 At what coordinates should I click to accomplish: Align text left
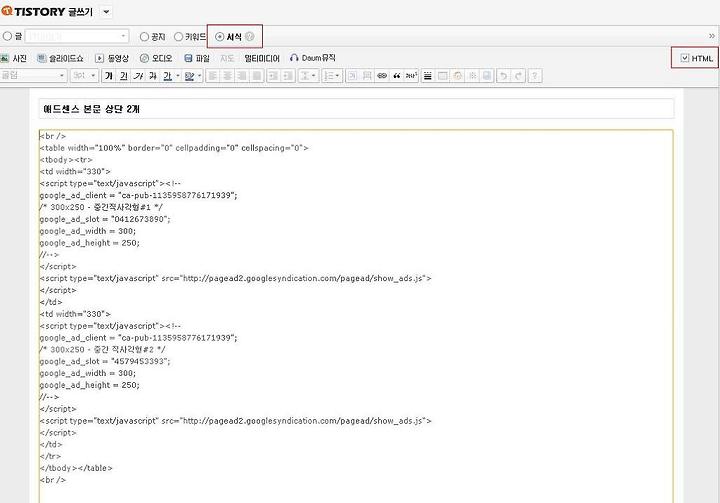(212, 76)
